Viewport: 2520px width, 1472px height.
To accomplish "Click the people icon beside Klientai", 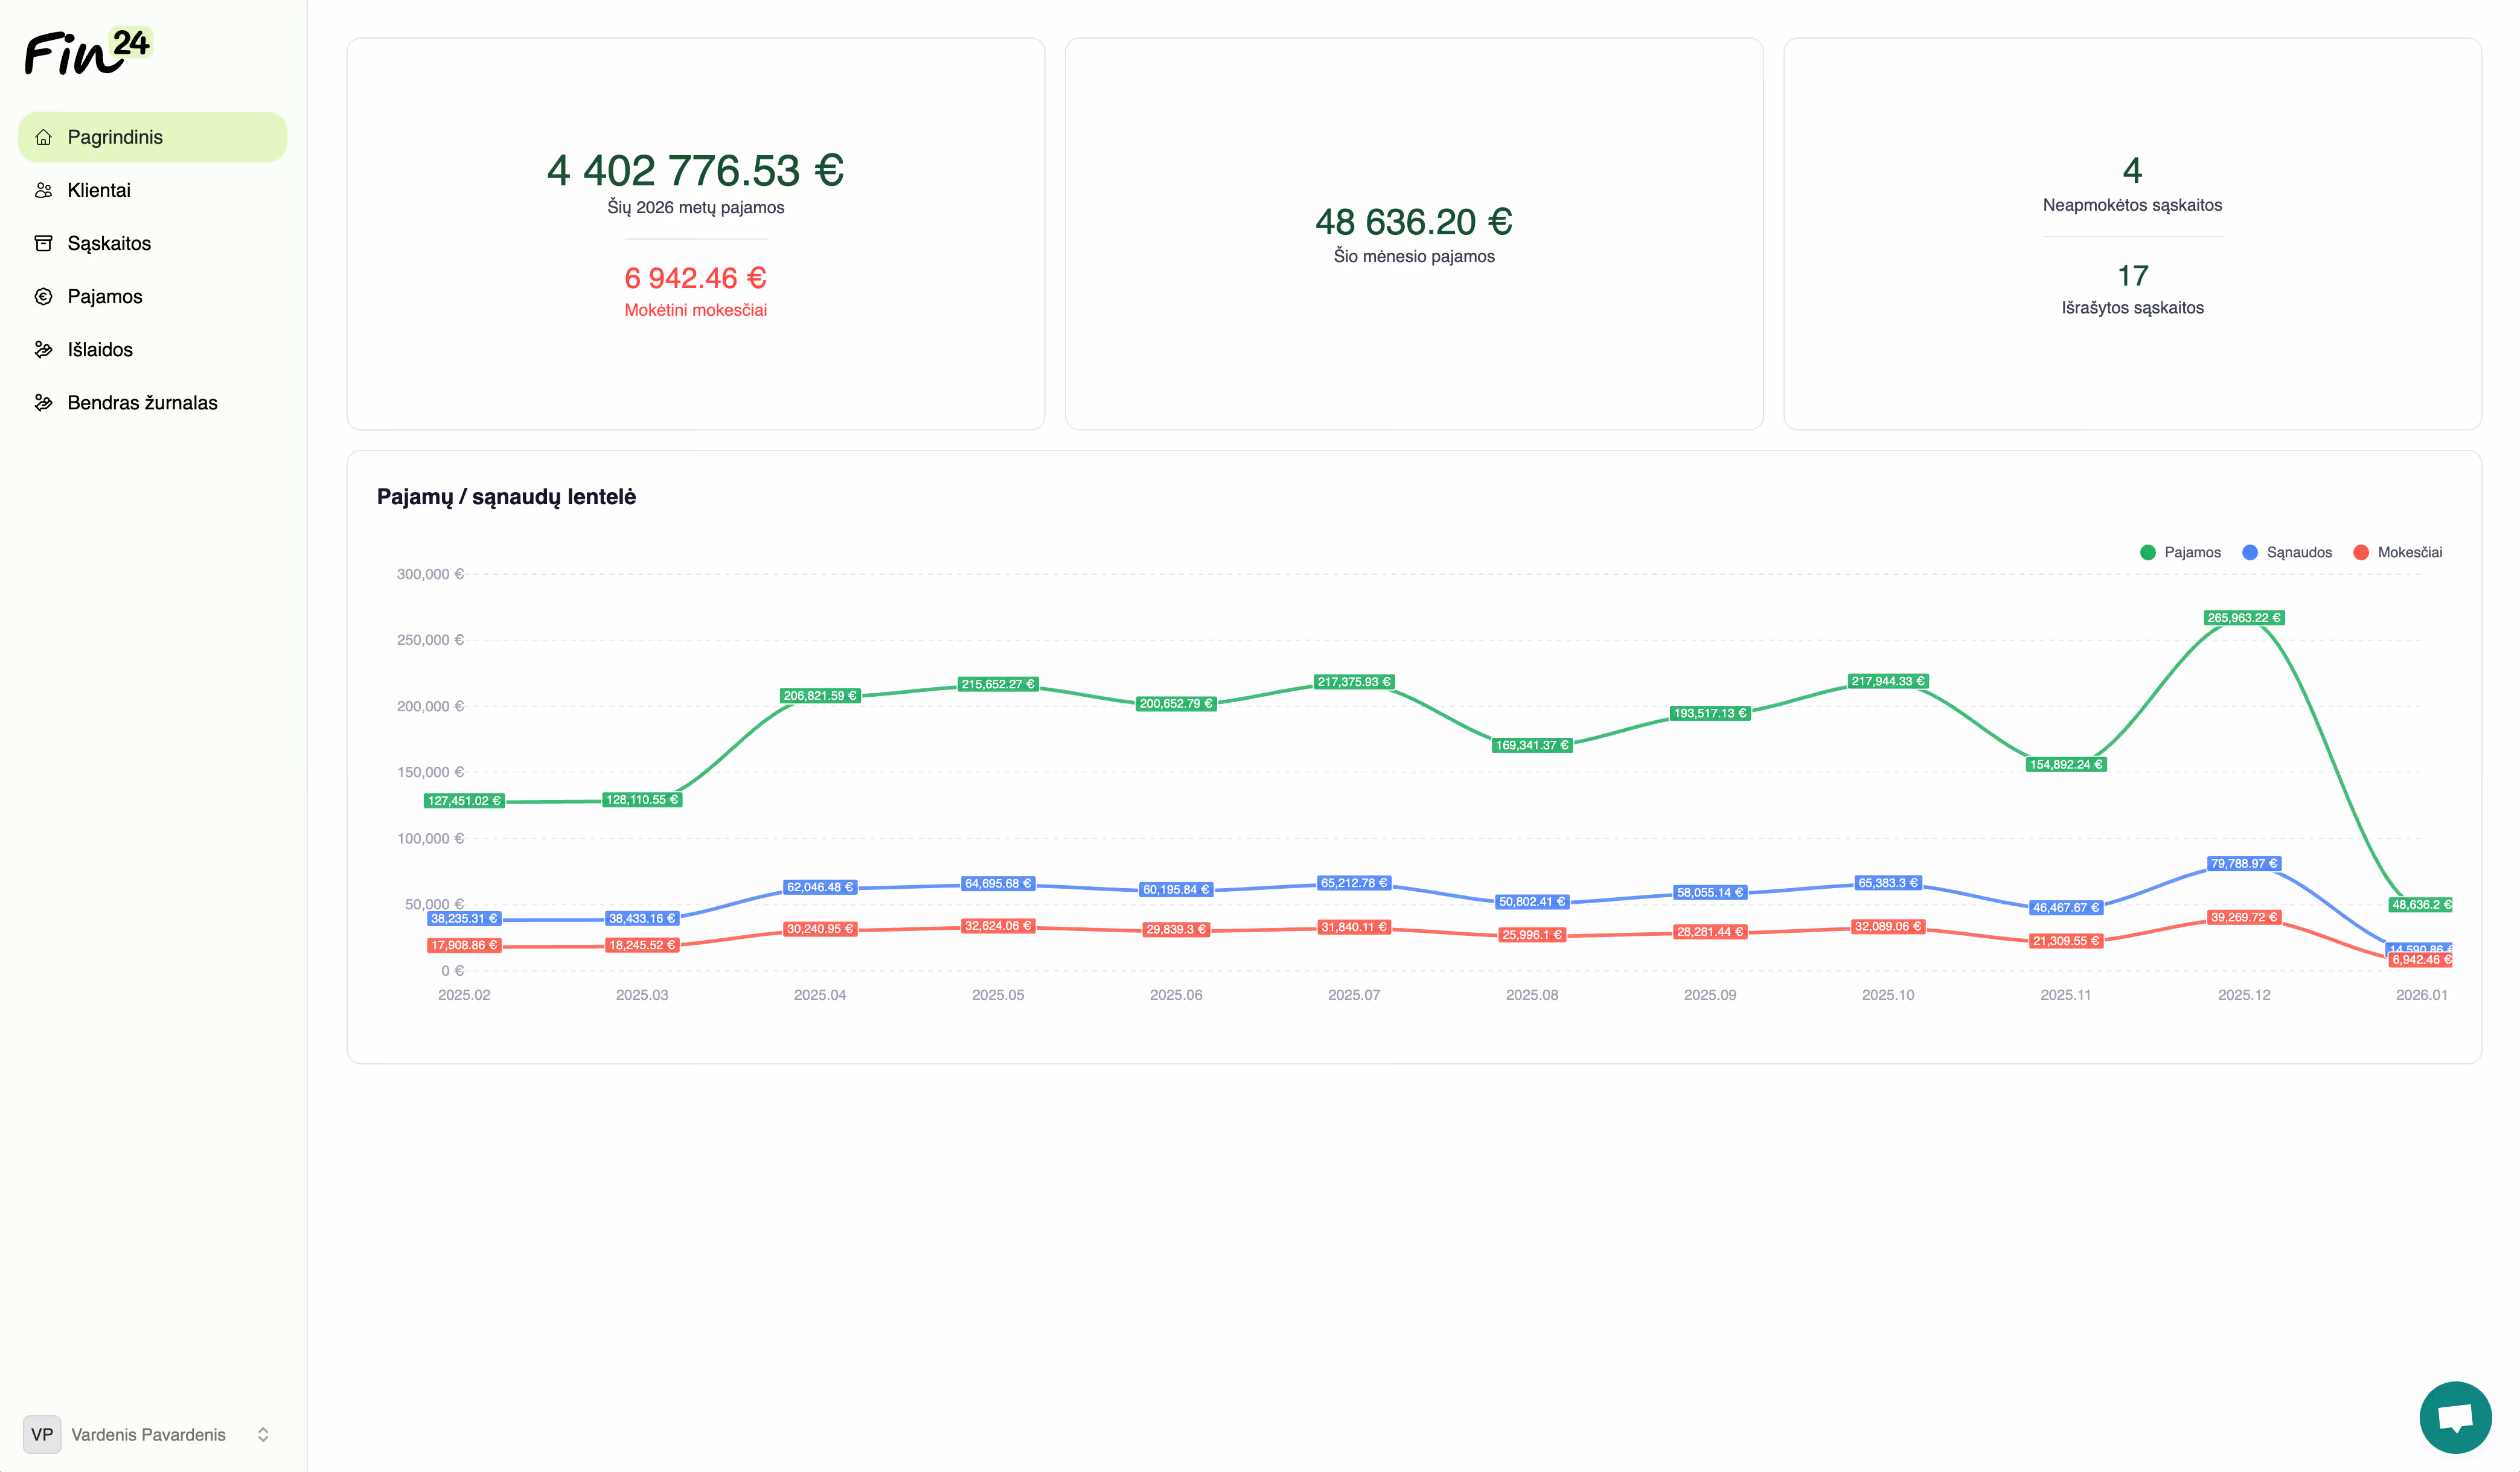I will pos(43,190).
